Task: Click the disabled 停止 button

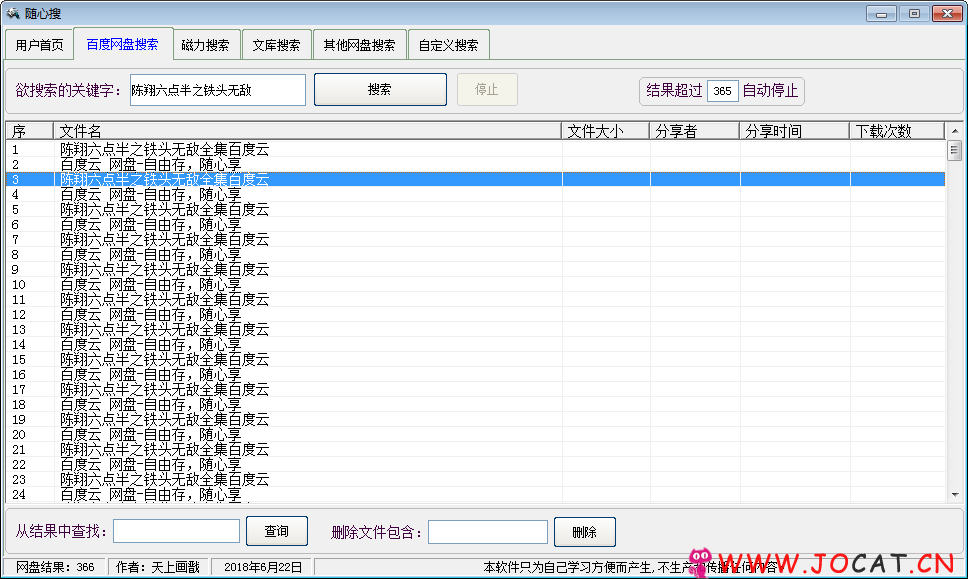Action: click(486, 90)
